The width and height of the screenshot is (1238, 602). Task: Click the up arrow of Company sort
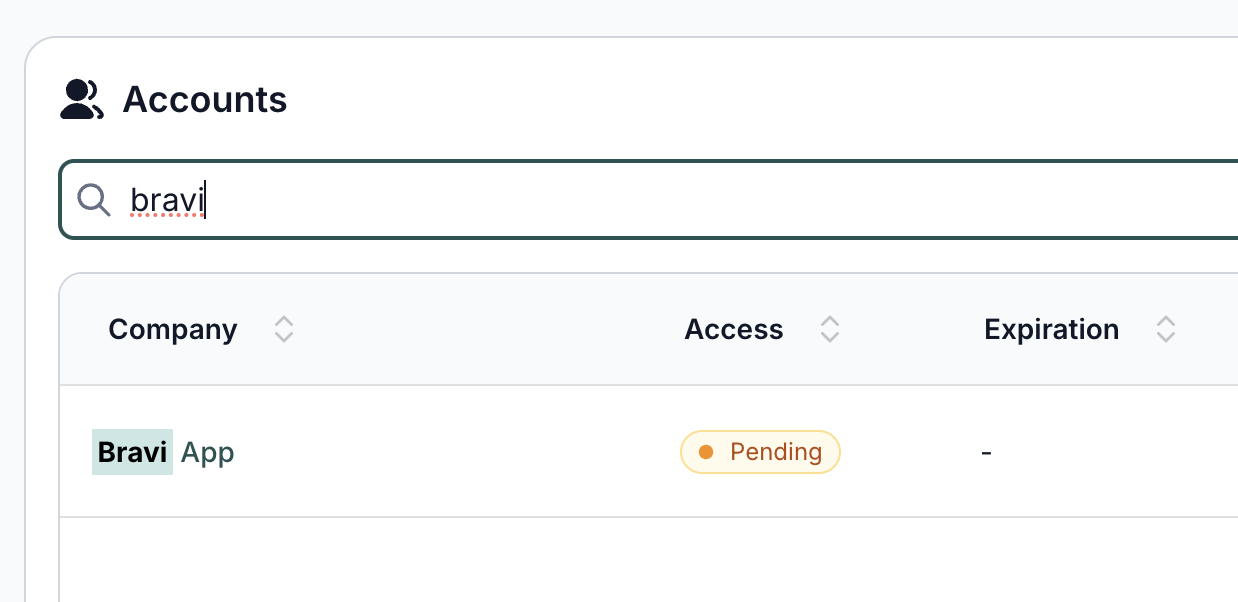tap(284, 322)
